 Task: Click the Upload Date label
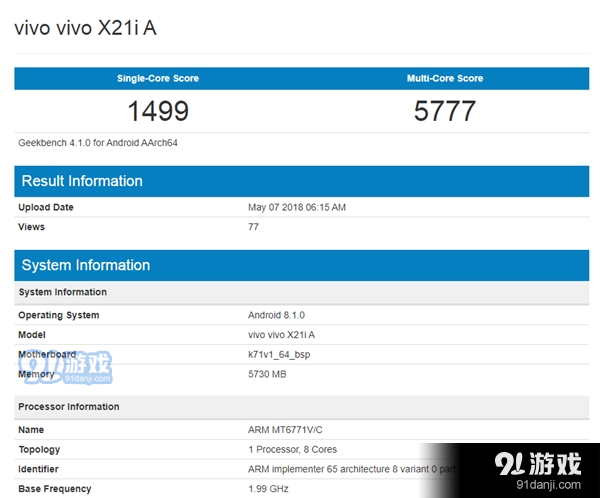point(46,207)
